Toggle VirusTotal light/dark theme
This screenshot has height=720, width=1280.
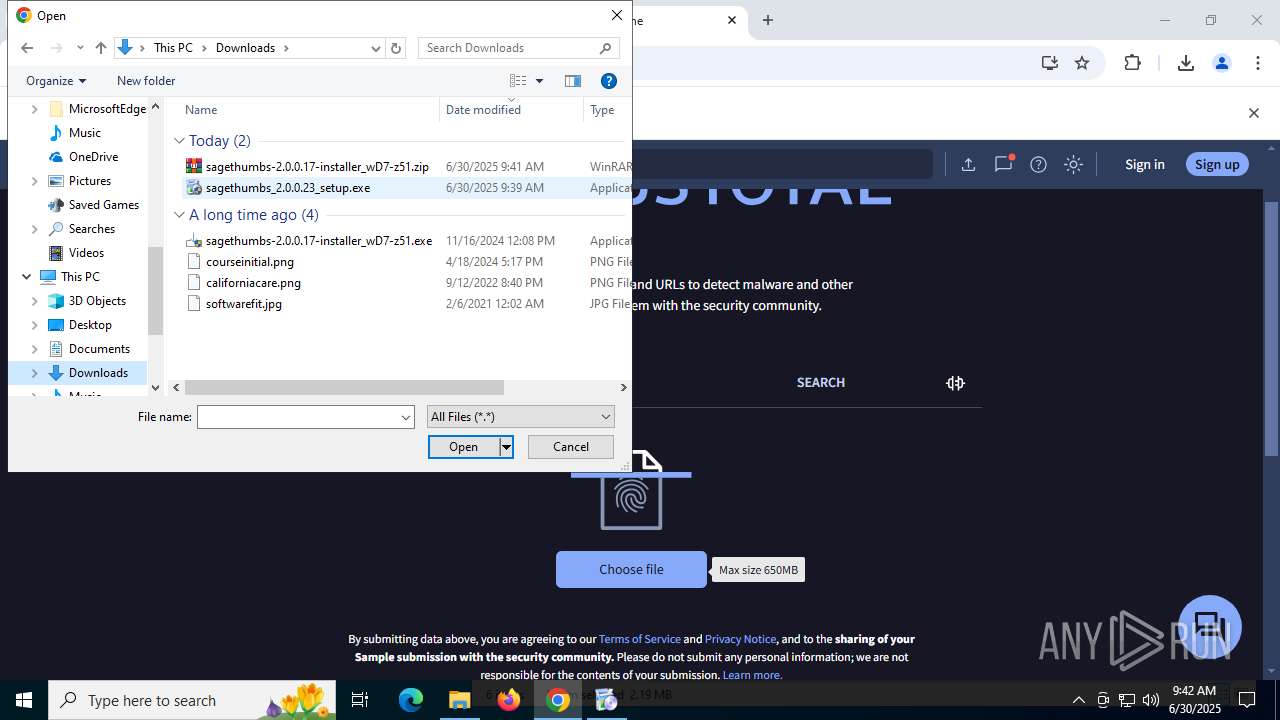(1073, 165)
